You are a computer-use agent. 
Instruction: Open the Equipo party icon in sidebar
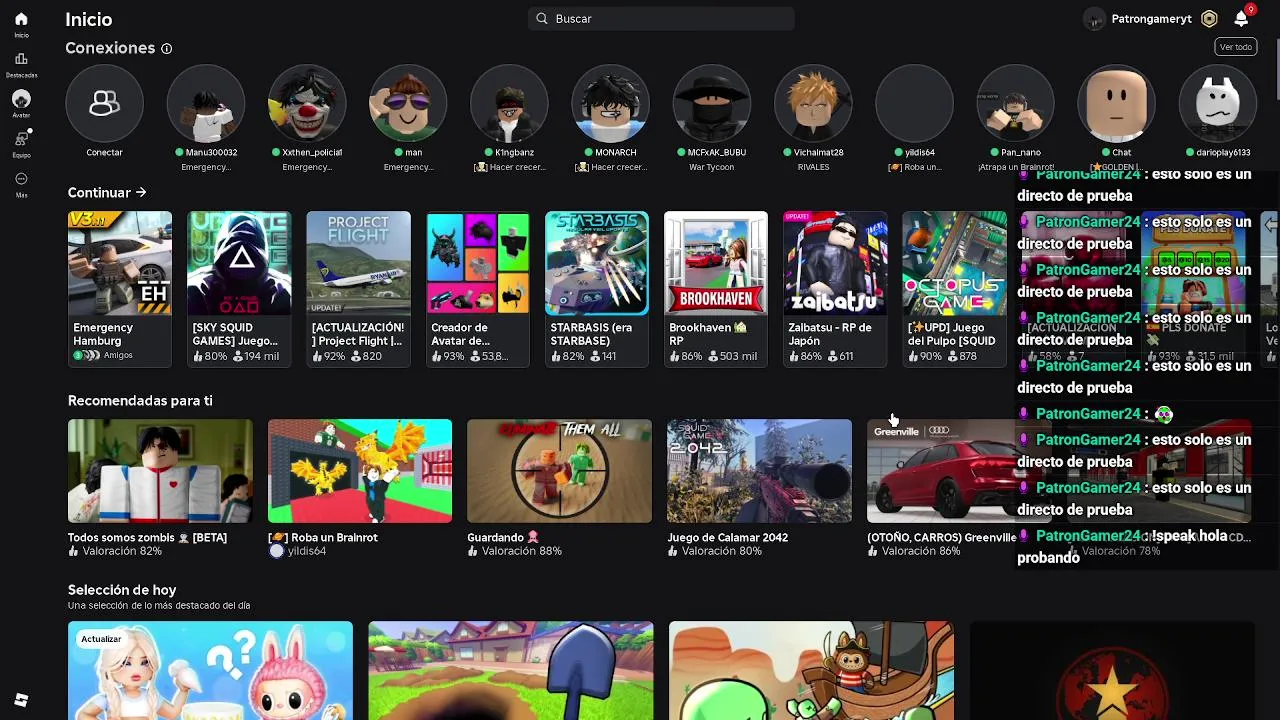21,139
